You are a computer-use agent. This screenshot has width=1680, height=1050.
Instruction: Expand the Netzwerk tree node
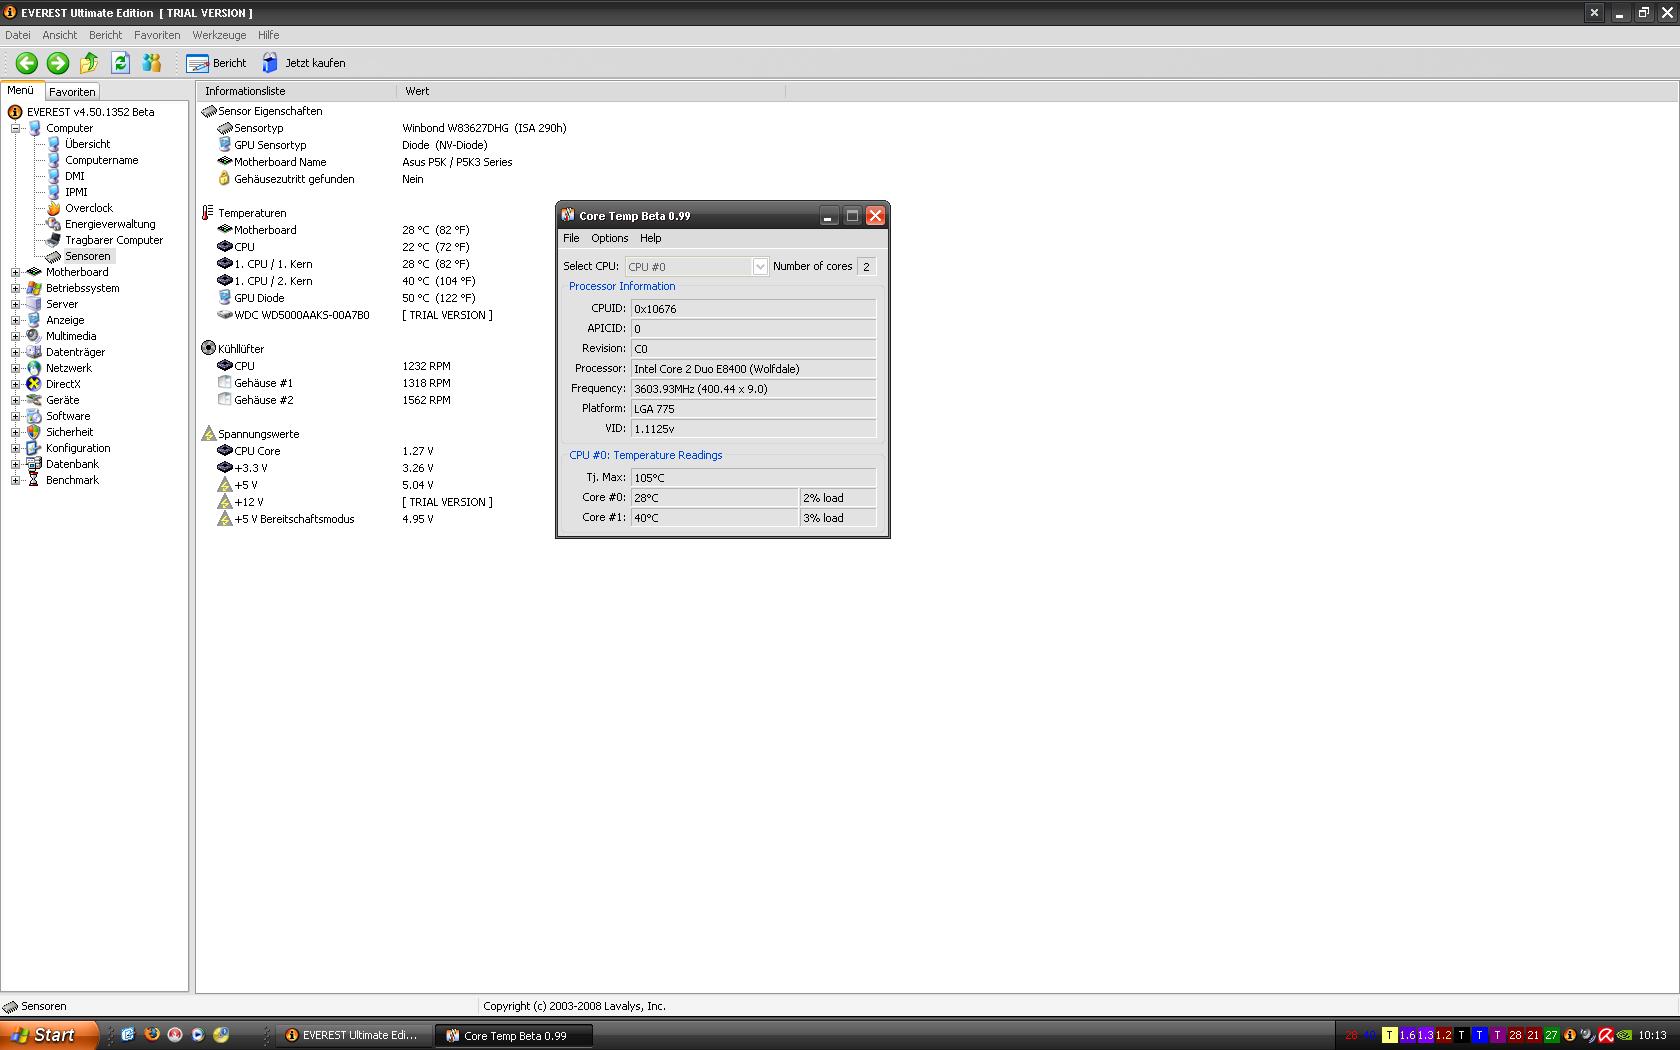[15, 368]
